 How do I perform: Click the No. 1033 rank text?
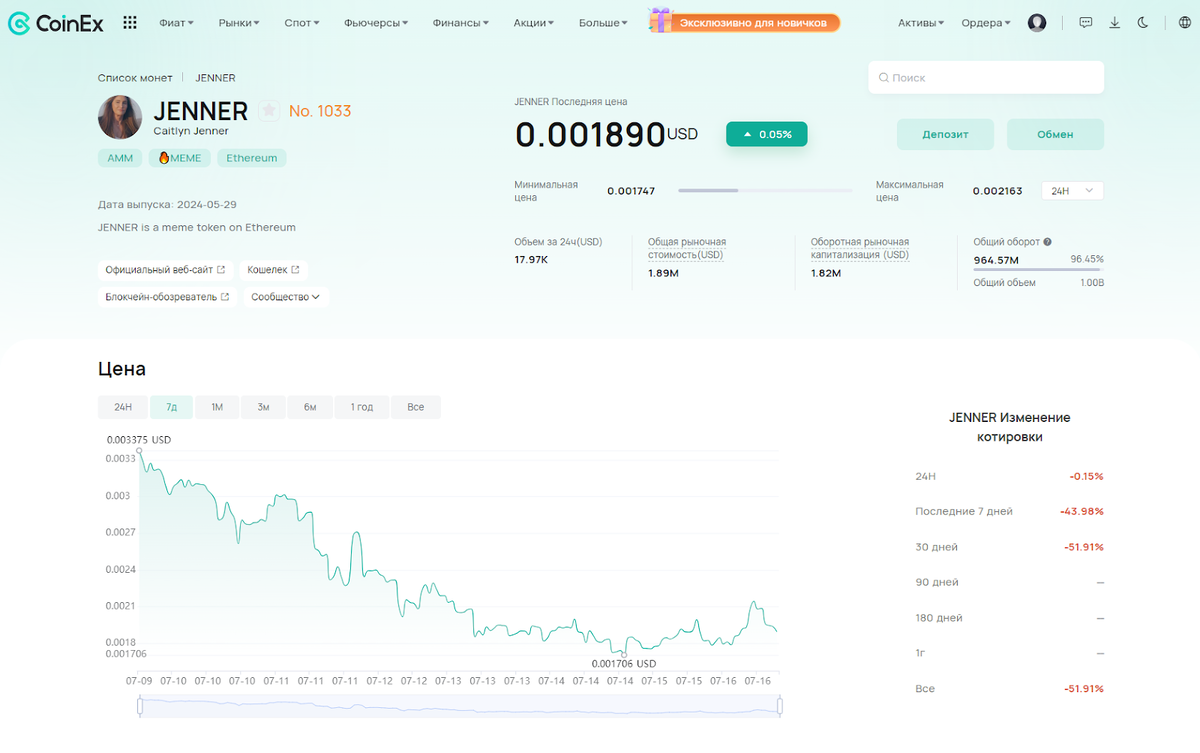tap(320, 111)
